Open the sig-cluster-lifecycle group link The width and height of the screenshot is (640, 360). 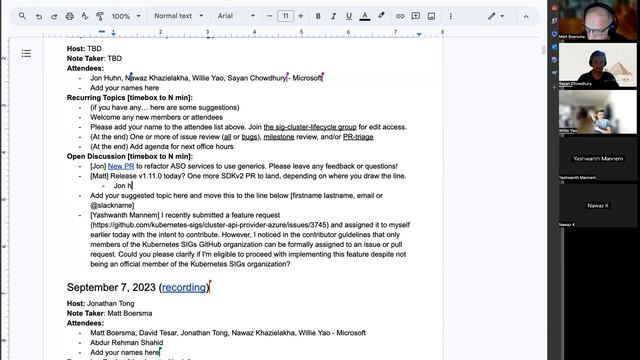310,127
